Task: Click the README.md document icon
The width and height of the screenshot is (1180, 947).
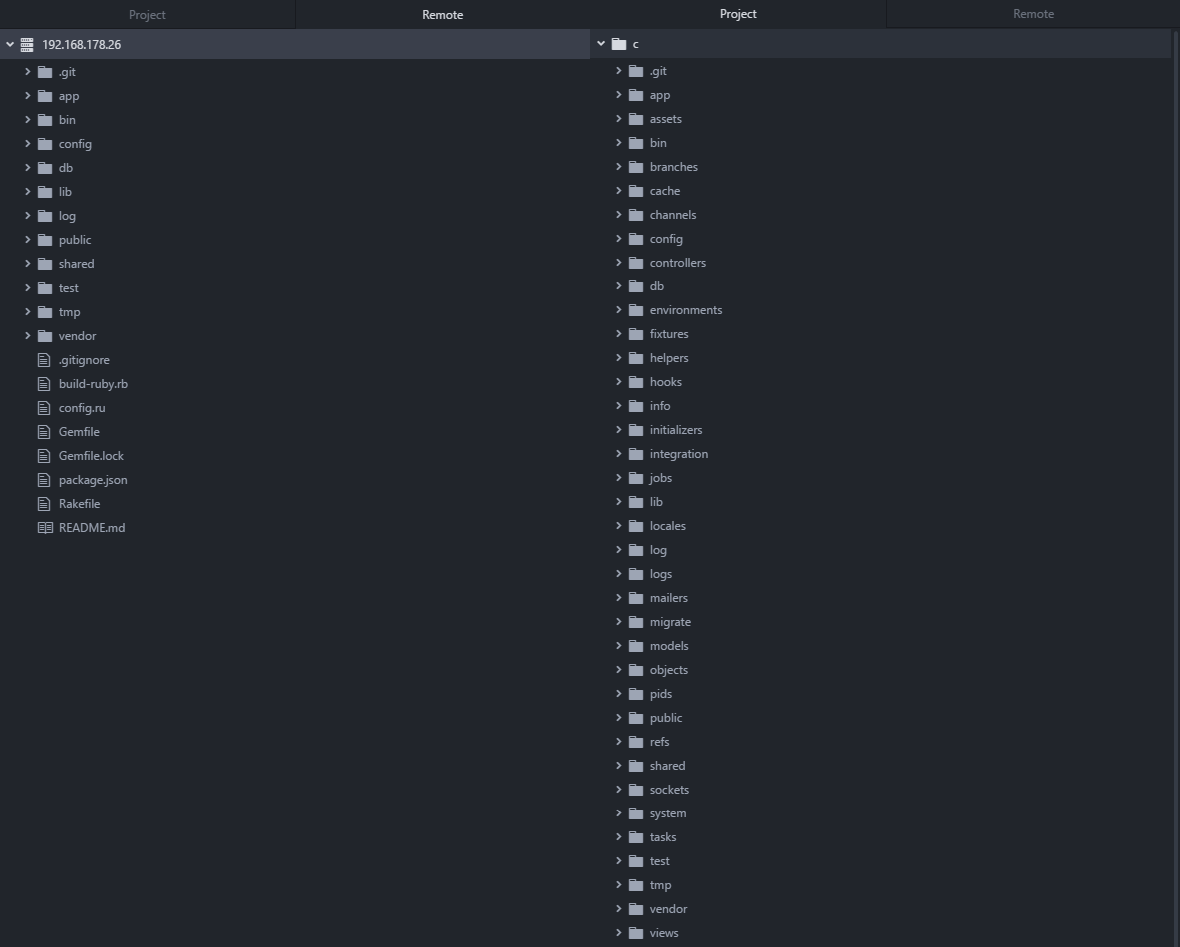Action: [x=45, y=527]
